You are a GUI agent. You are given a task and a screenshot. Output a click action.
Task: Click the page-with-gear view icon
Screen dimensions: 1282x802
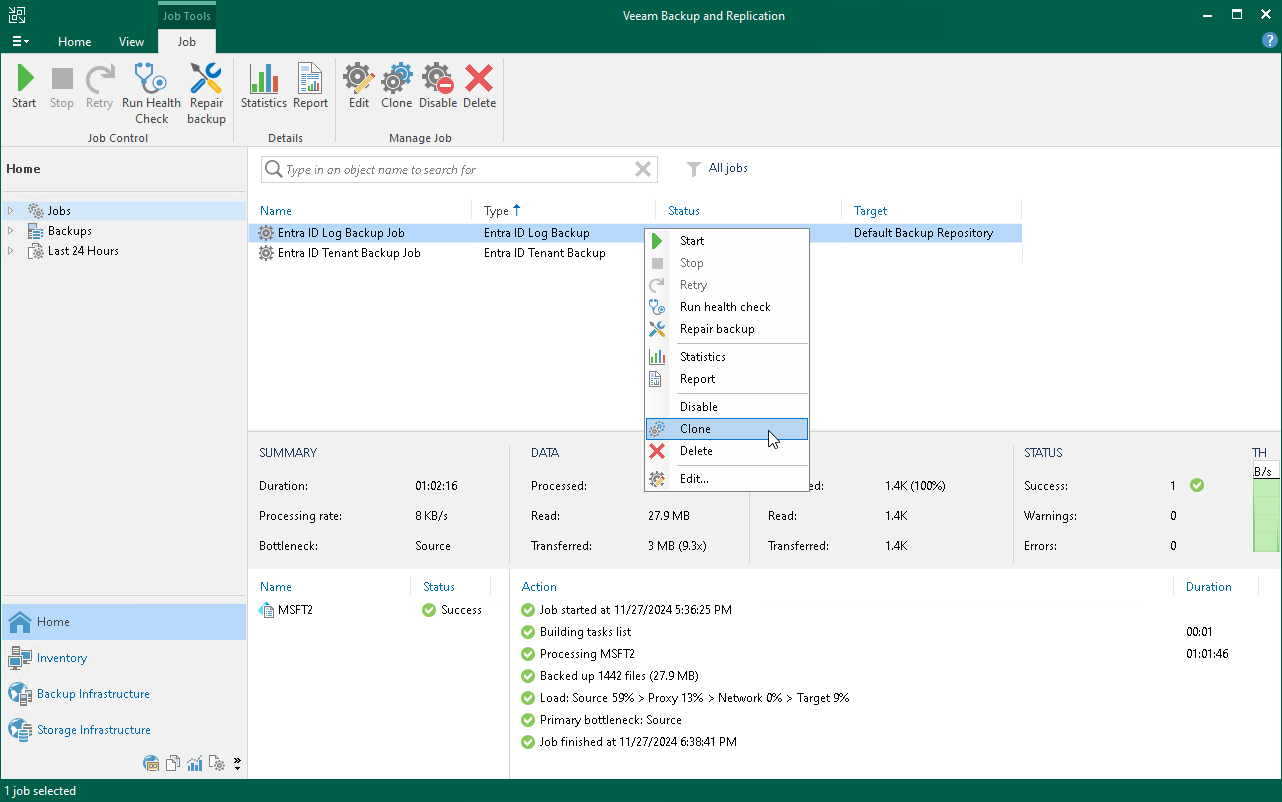(215, 764)
